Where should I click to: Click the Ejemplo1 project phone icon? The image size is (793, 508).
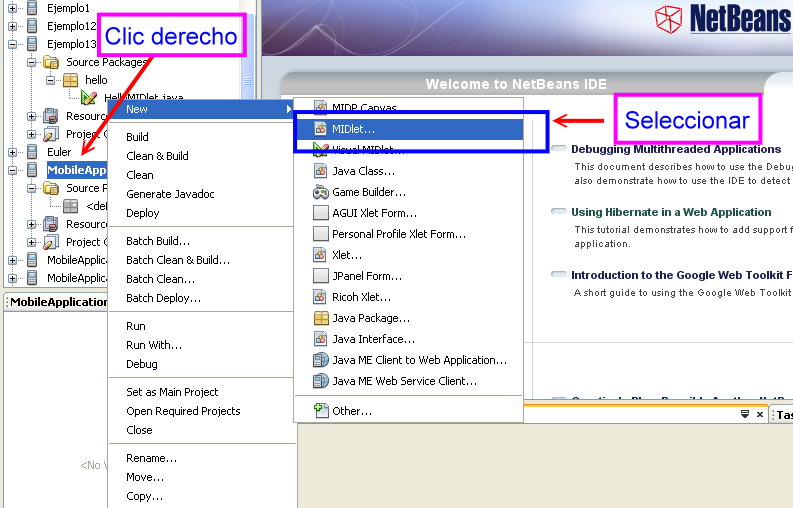32,8
